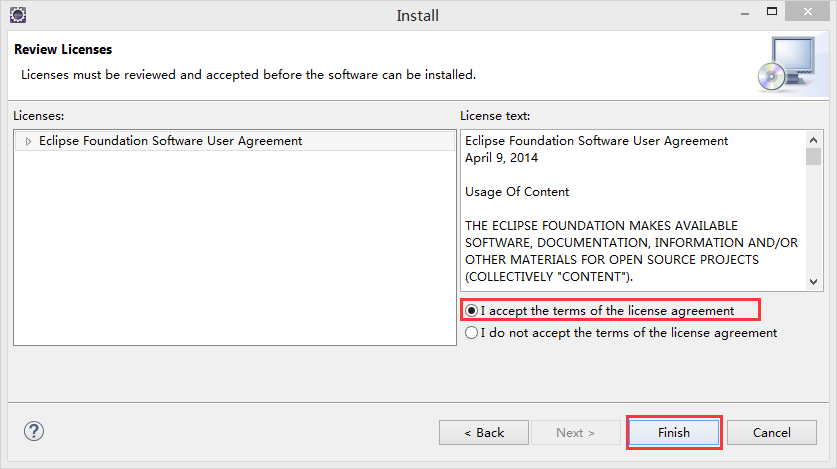The height and width of the screenshot is (469, 837).
Task: Click inside the license text box
Action: pyautogui.click(x=634, y=210)
